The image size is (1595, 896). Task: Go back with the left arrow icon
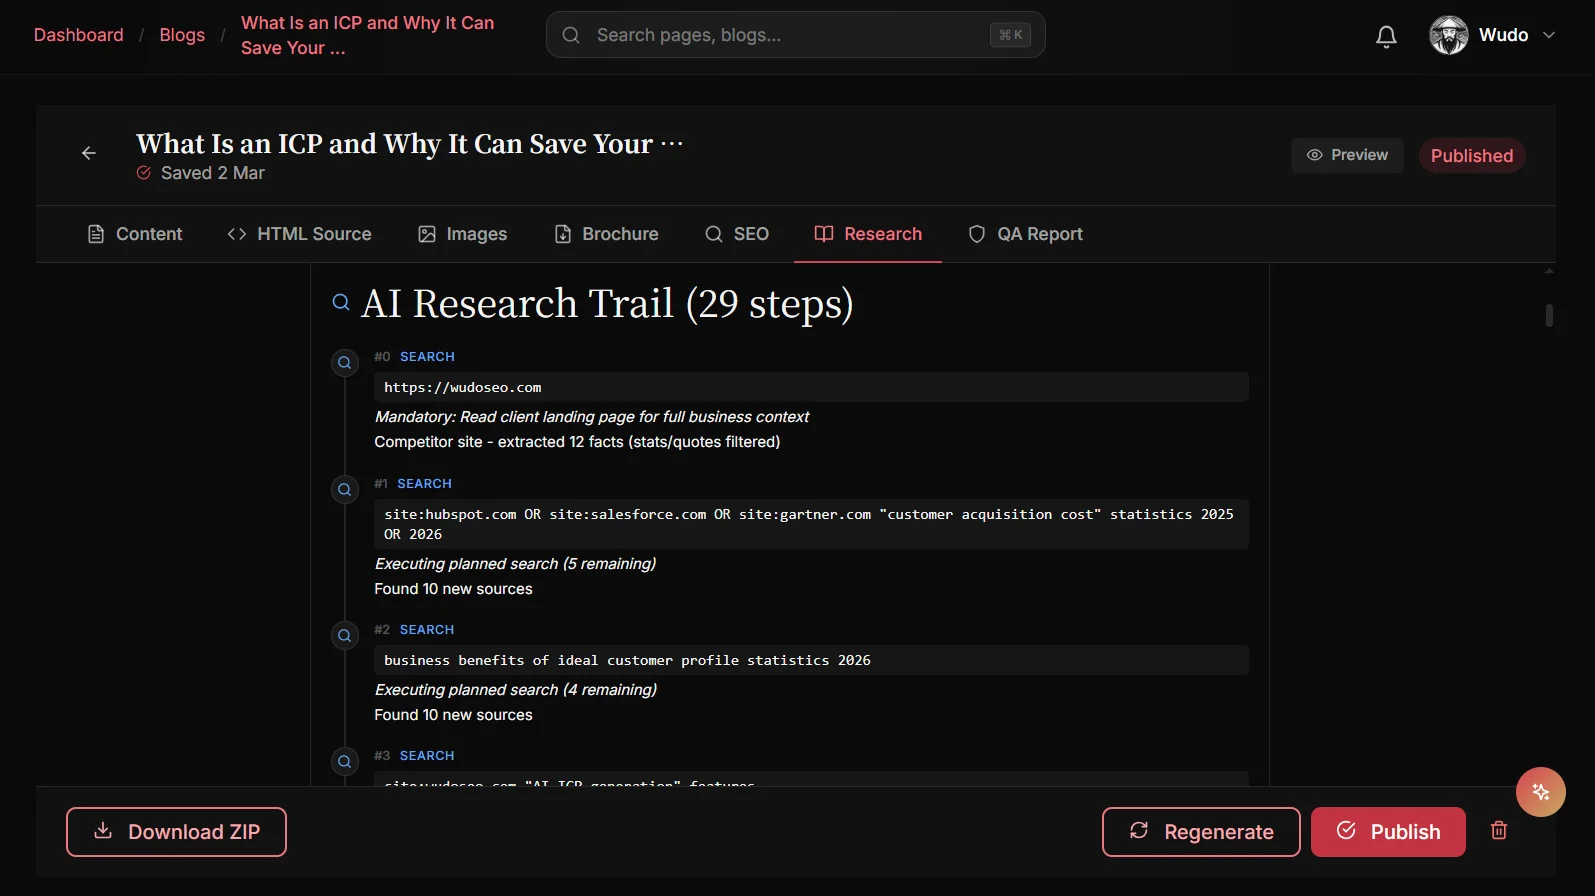89,153
